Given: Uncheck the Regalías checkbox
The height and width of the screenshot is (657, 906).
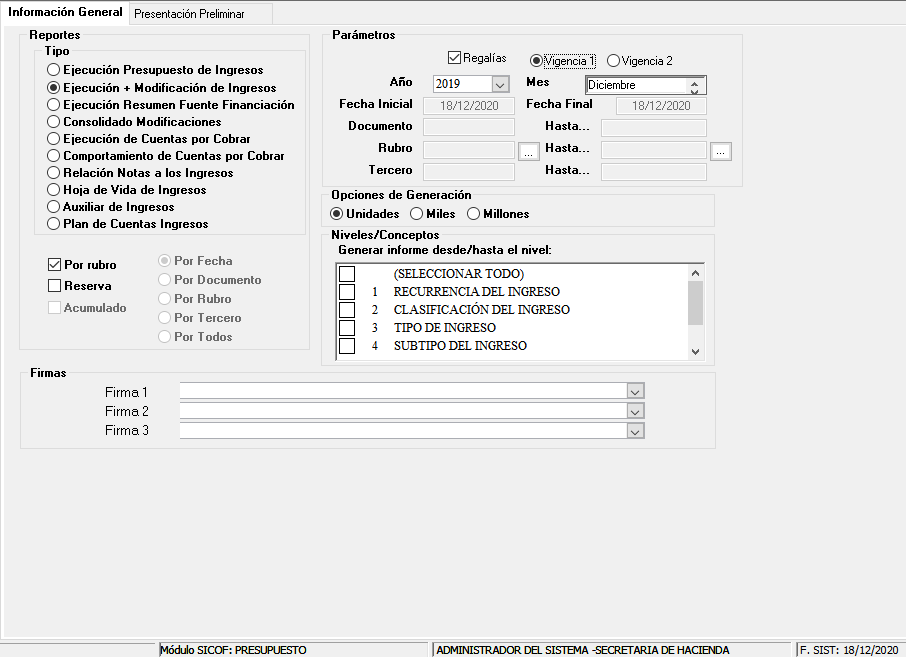Looking at the screenshot, I should pyautogui.click(x=455, y=58).
